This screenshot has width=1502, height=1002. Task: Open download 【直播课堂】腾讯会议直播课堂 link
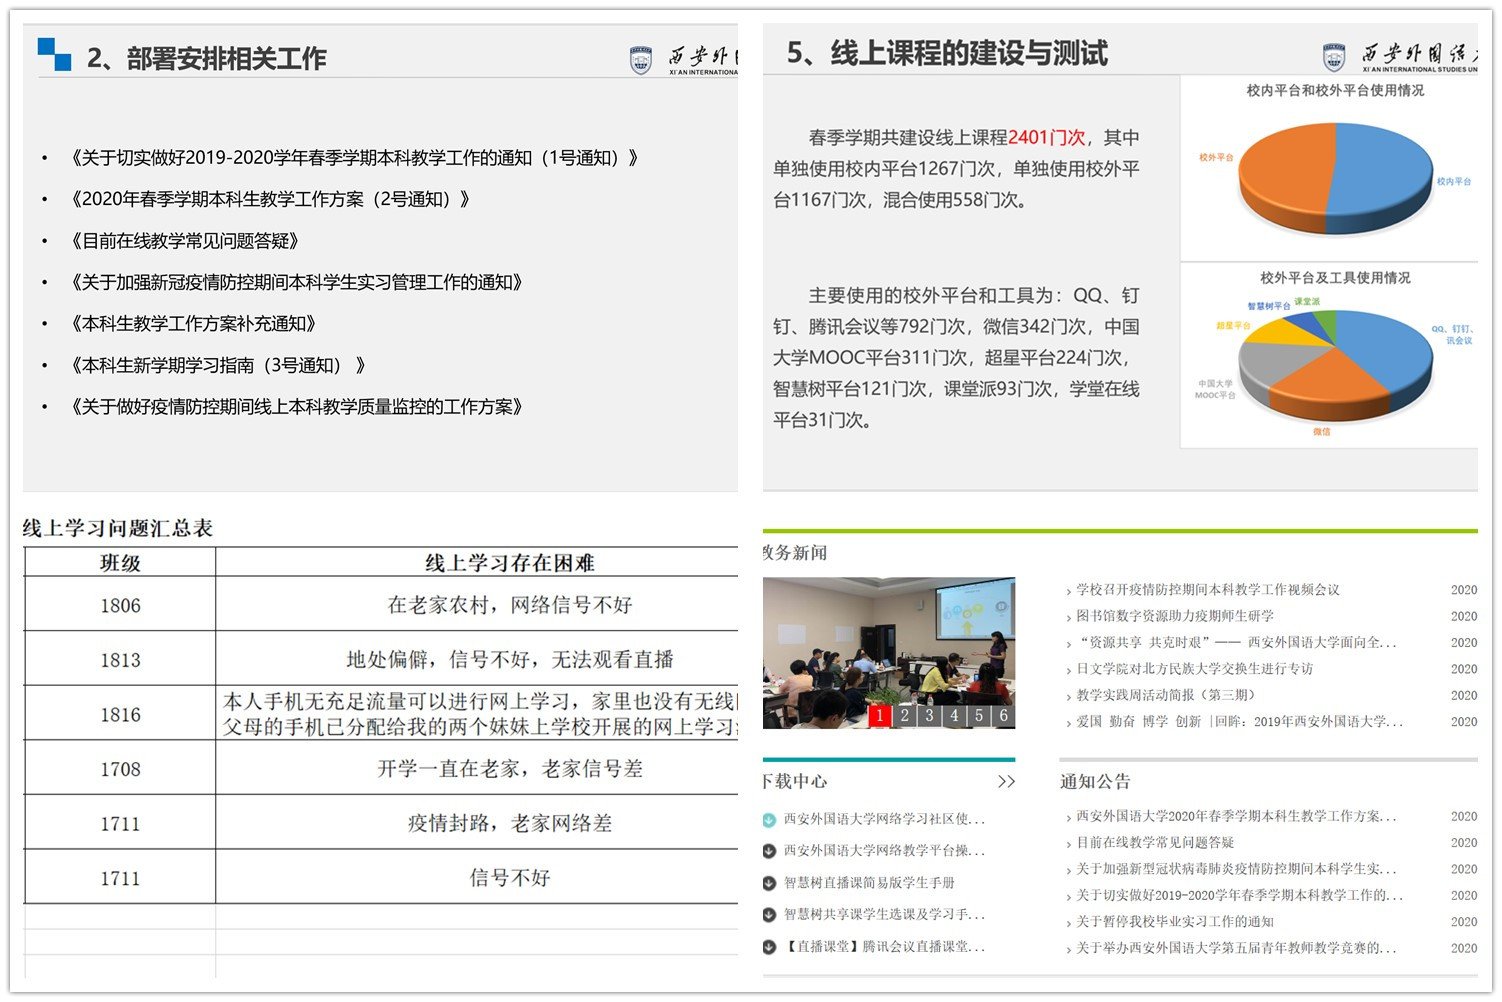tap(884, 946)
